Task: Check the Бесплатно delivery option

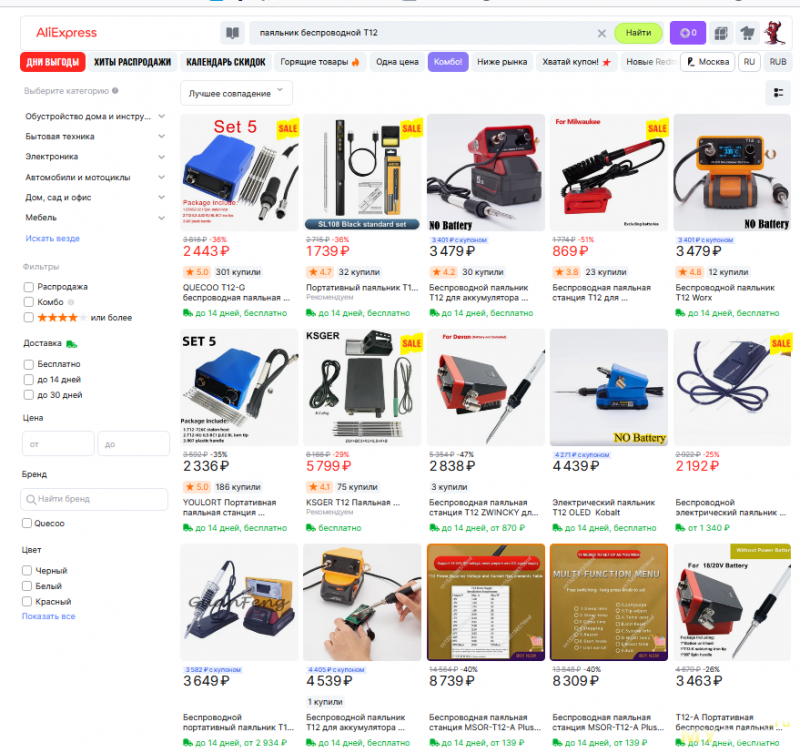Action: [29, 364]
